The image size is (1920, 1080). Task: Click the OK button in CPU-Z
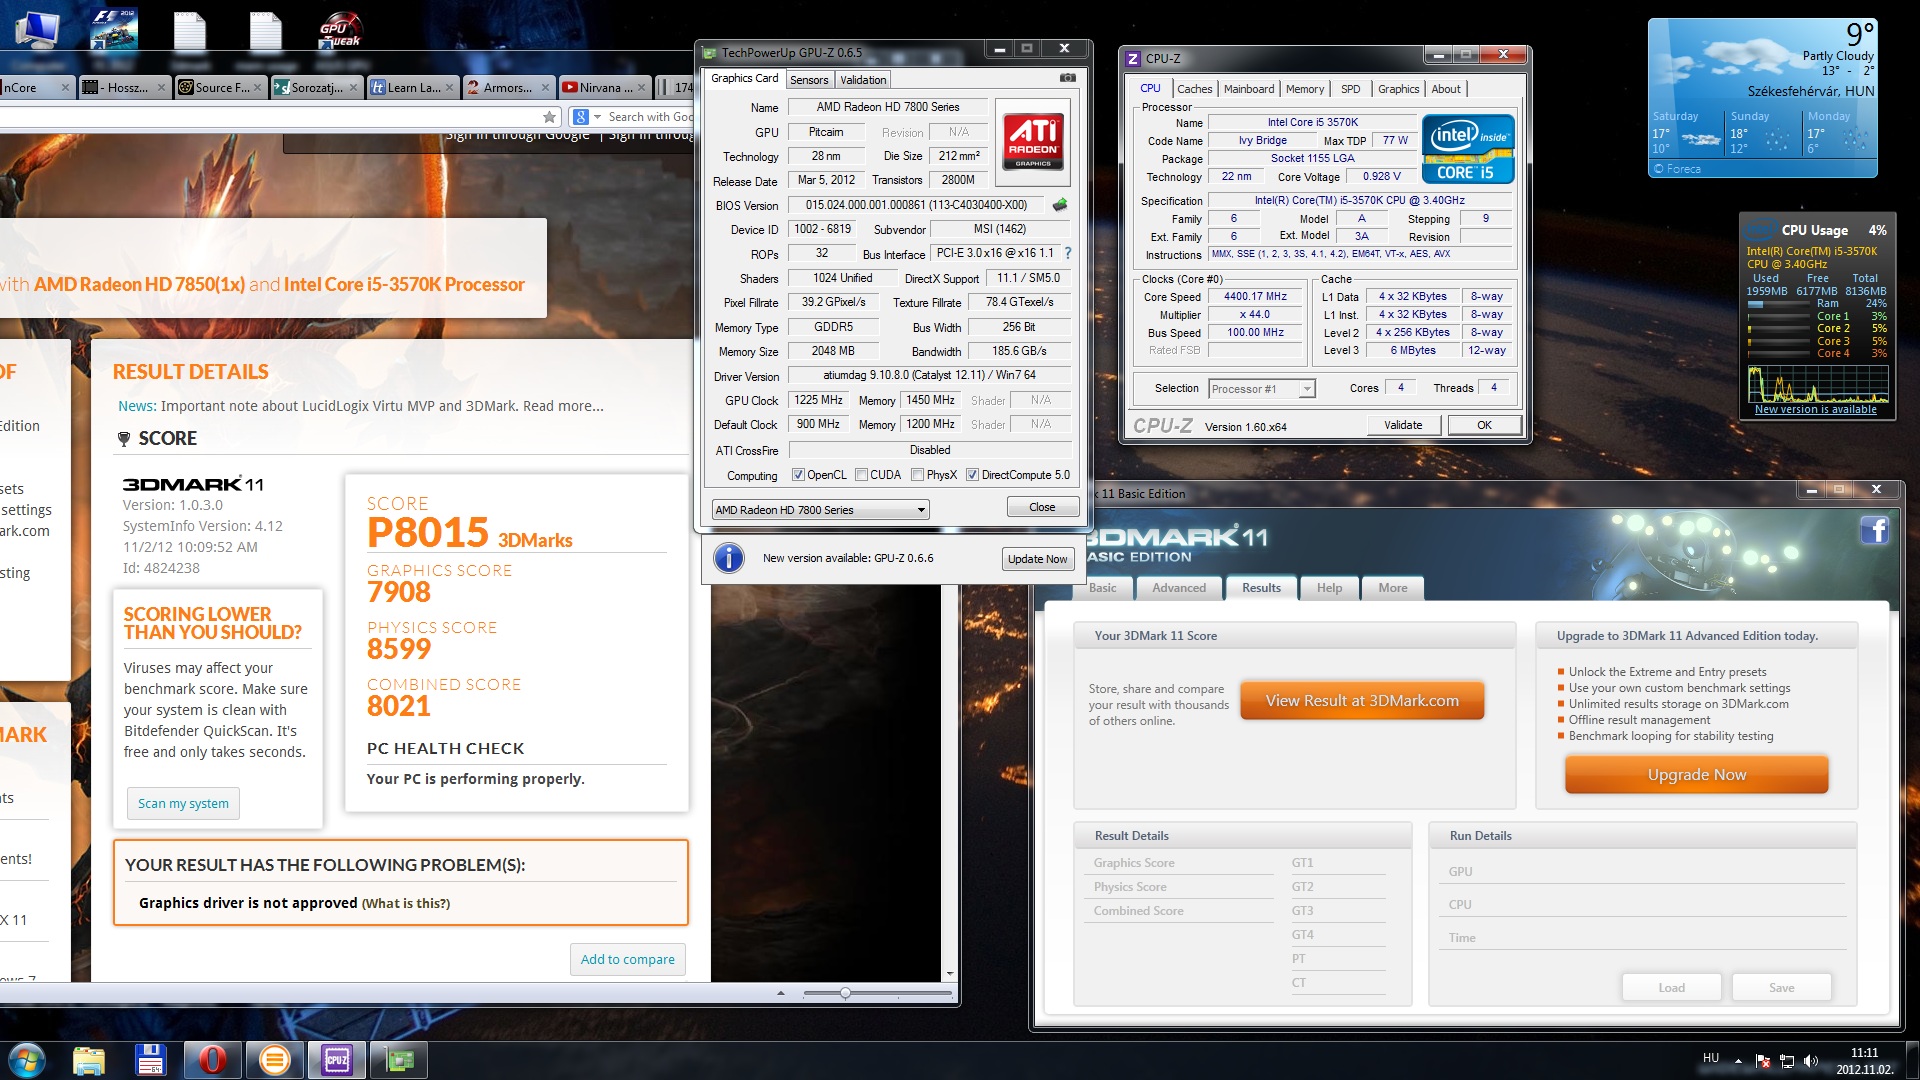(1484, 425)
